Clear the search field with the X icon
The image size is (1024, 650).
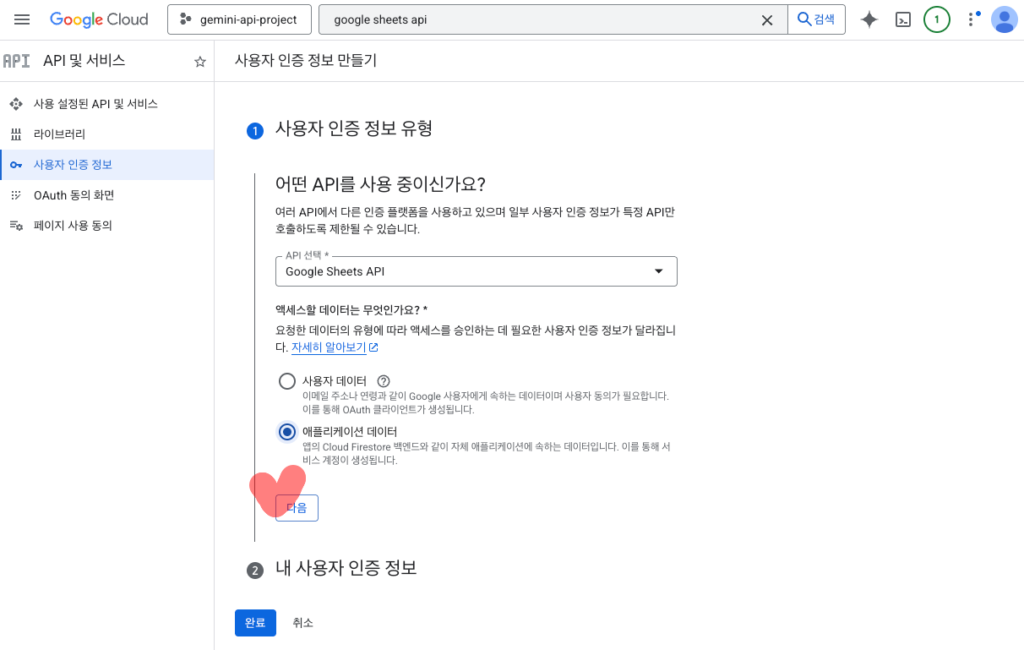767,20
